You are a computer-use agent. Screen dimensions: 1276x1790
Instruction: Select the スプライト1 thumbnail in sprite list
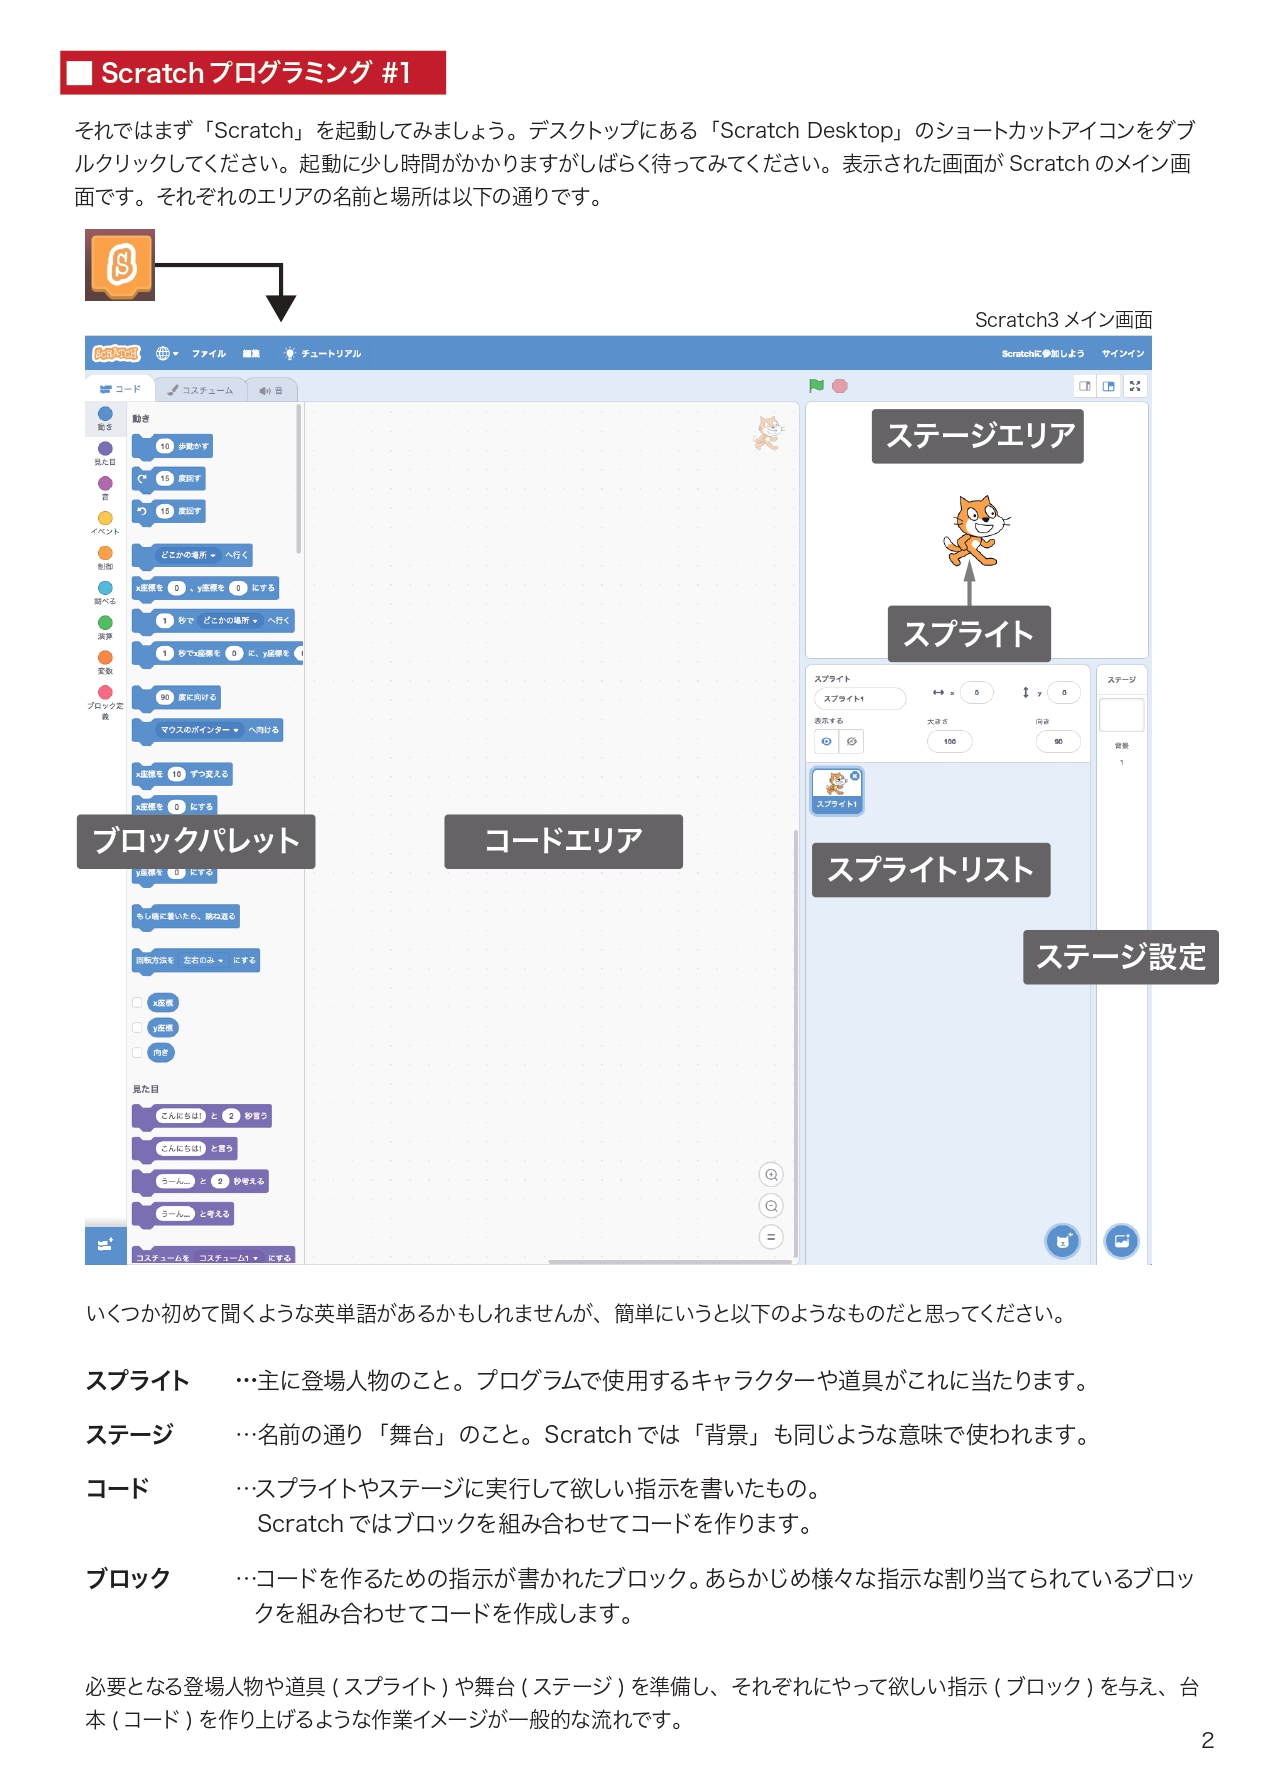(837, 791)
